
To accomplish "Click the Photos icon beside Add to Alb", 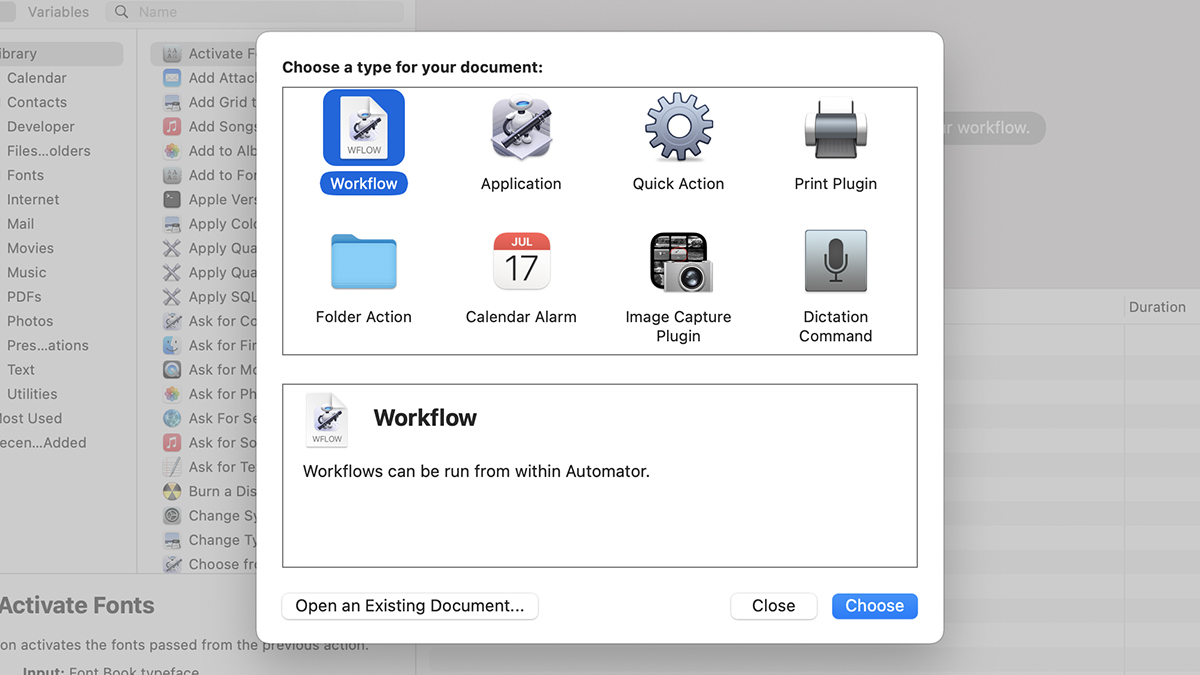I will [x=172, y=151].
